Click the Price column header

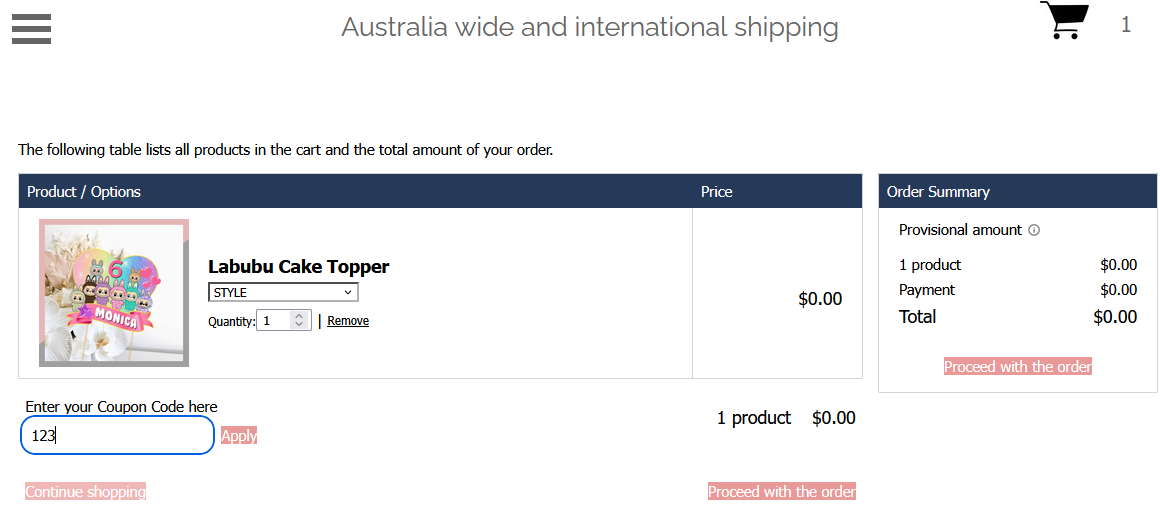pyautogui.click(x=717, y=192)
